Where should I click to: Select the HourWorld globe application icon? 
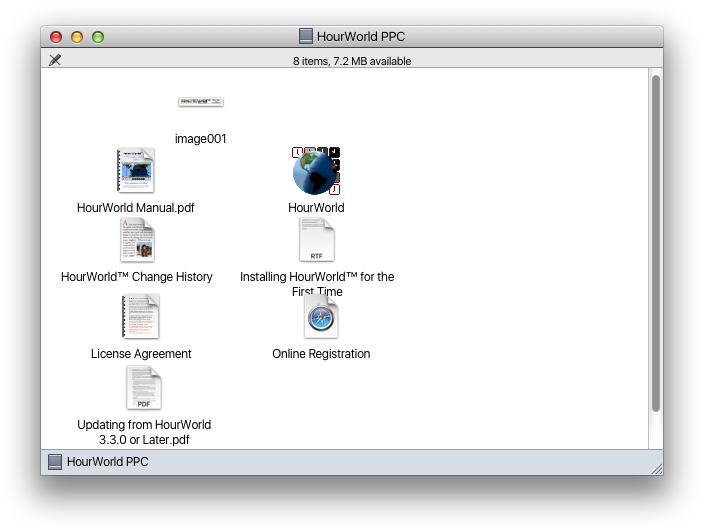pos(316,171)
